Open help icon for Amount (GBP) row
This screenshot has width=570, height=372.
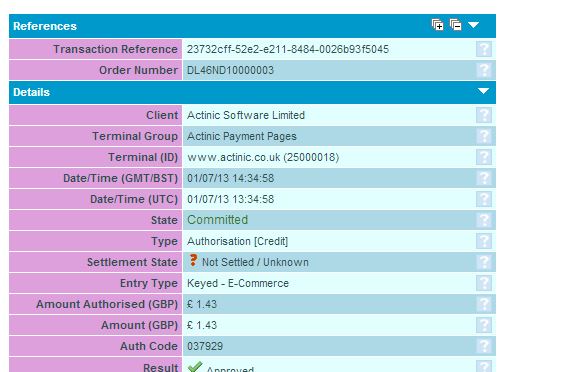[x=484, y=325]
